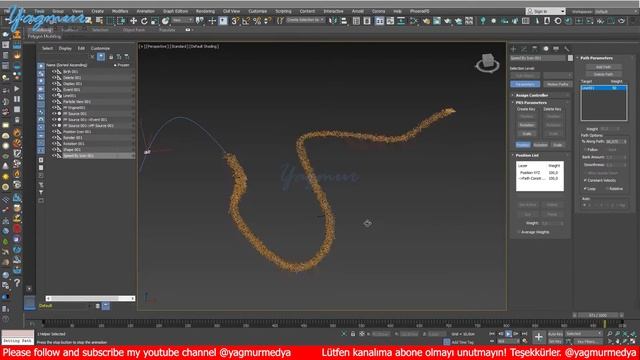Click the large plus Set Keys button
The image size is (640, 360).
(538, 337)
